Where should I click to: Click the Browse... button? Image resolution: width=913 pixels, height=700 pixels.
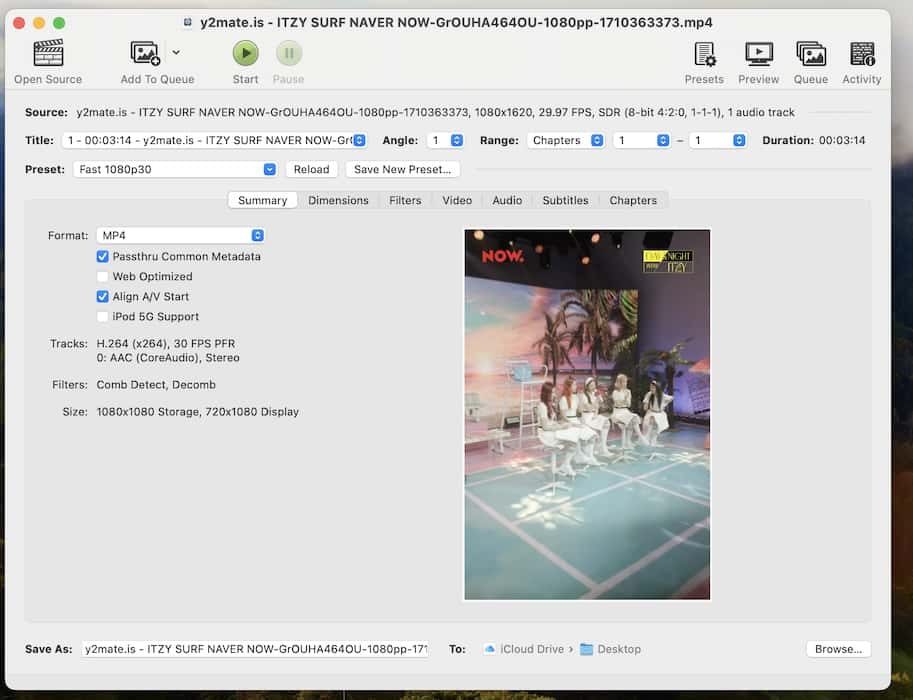(x=838, y=649)
